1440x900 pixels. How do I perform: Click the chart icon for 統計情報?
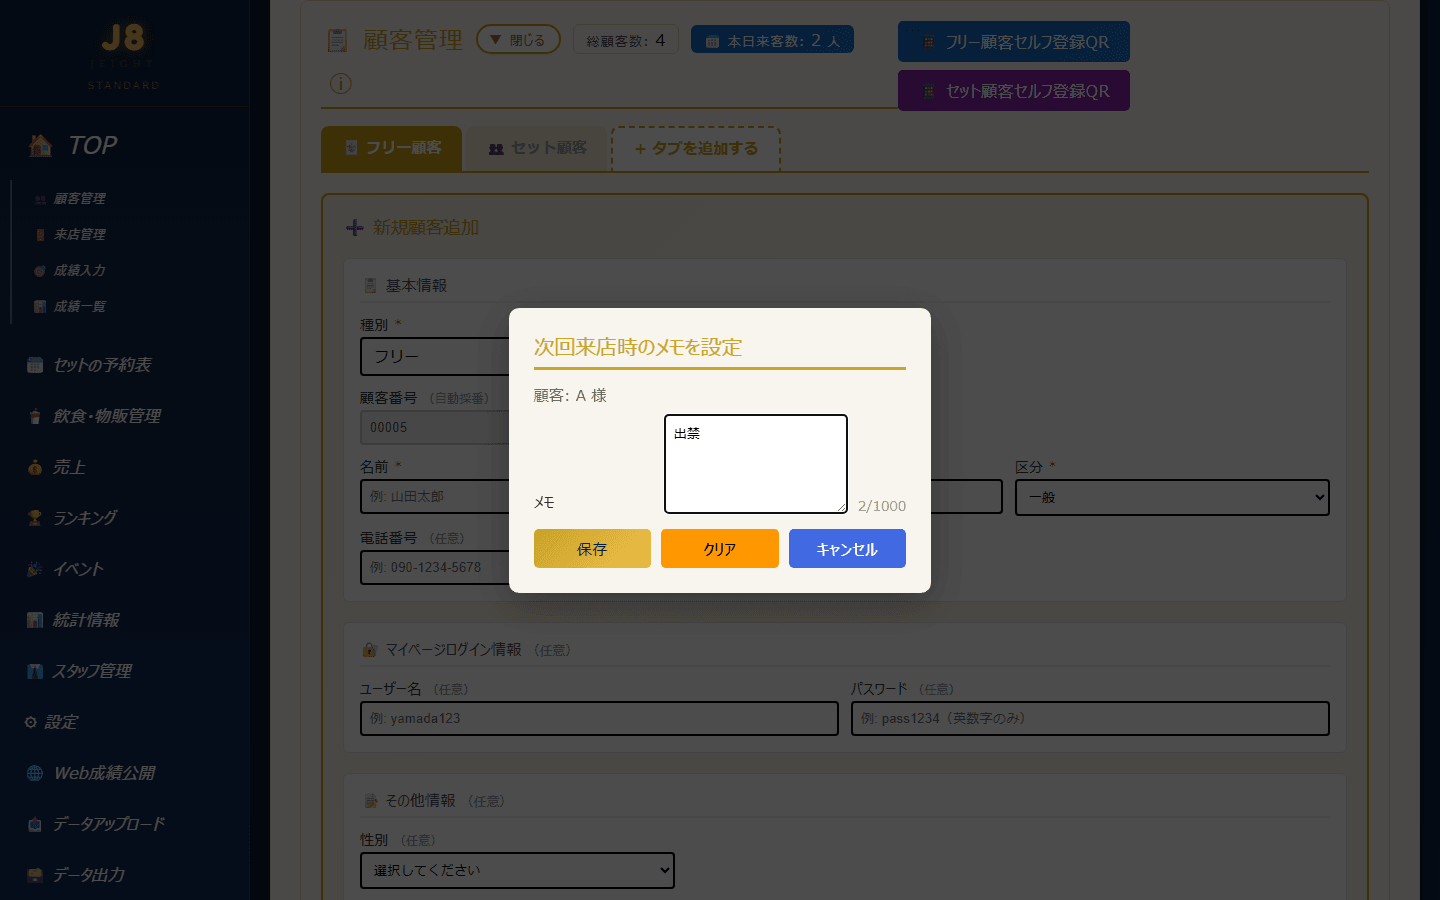point(35,620)
